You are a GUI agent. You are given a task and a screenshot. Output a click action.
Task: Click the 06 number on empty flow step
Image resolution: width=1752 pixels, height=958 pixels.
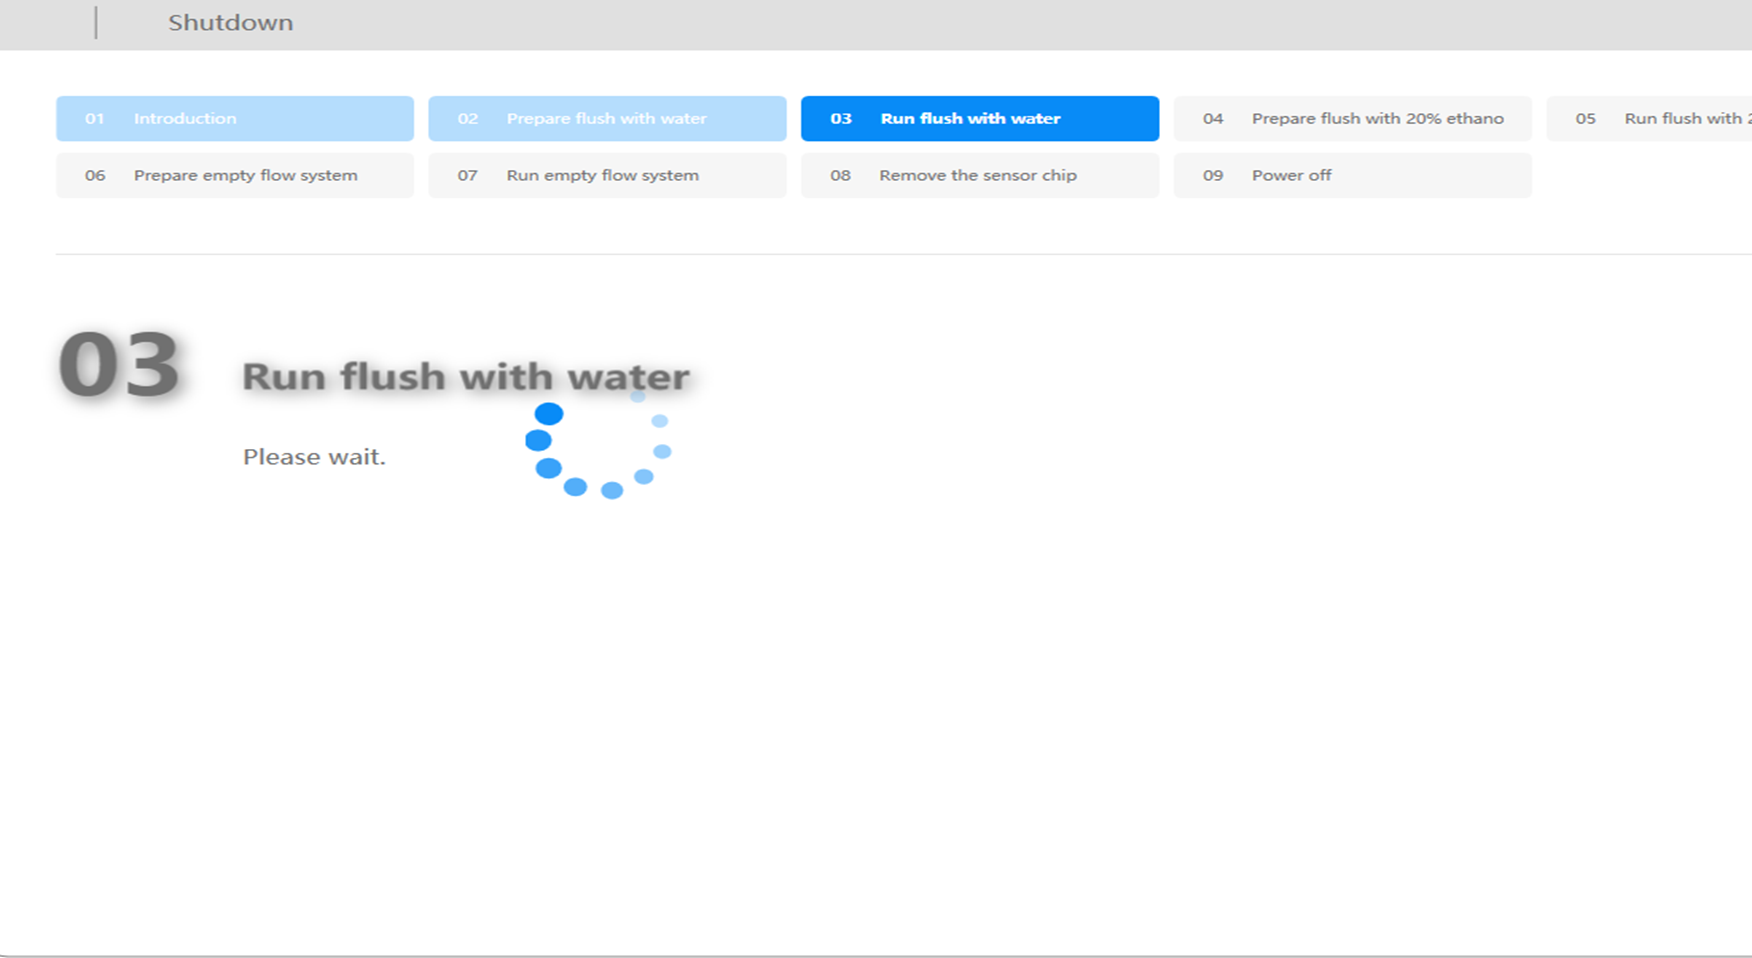[95, 176]
